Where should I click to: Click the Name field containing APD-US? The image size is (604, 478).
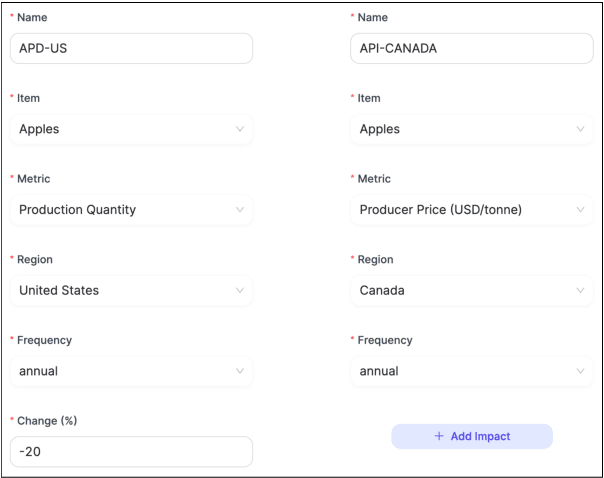(x=130, y=48)
